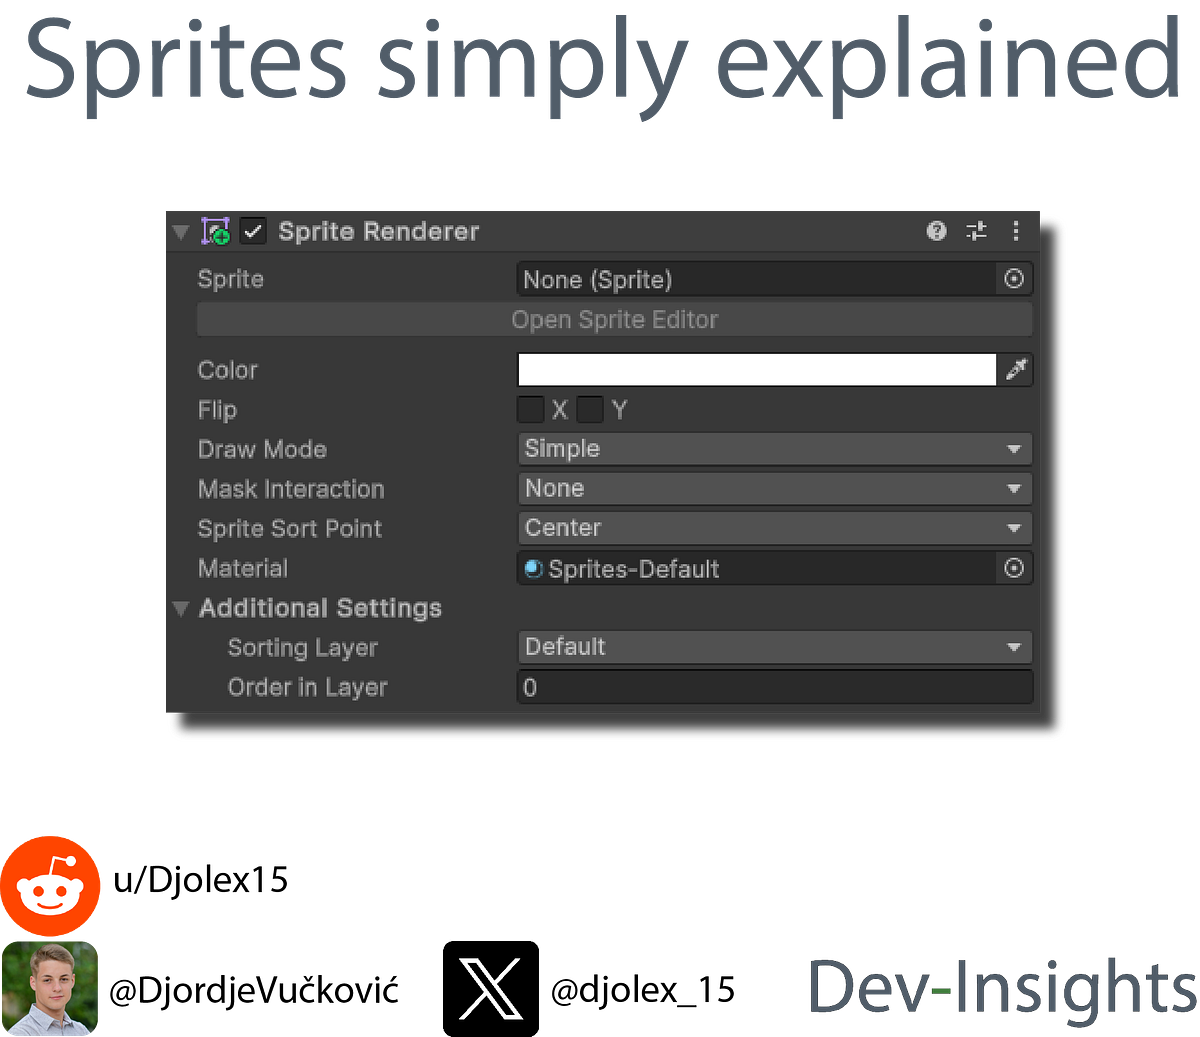1200x1037 pixels.
Task: Open the Material object picker circle
Action: point(1014,568)
